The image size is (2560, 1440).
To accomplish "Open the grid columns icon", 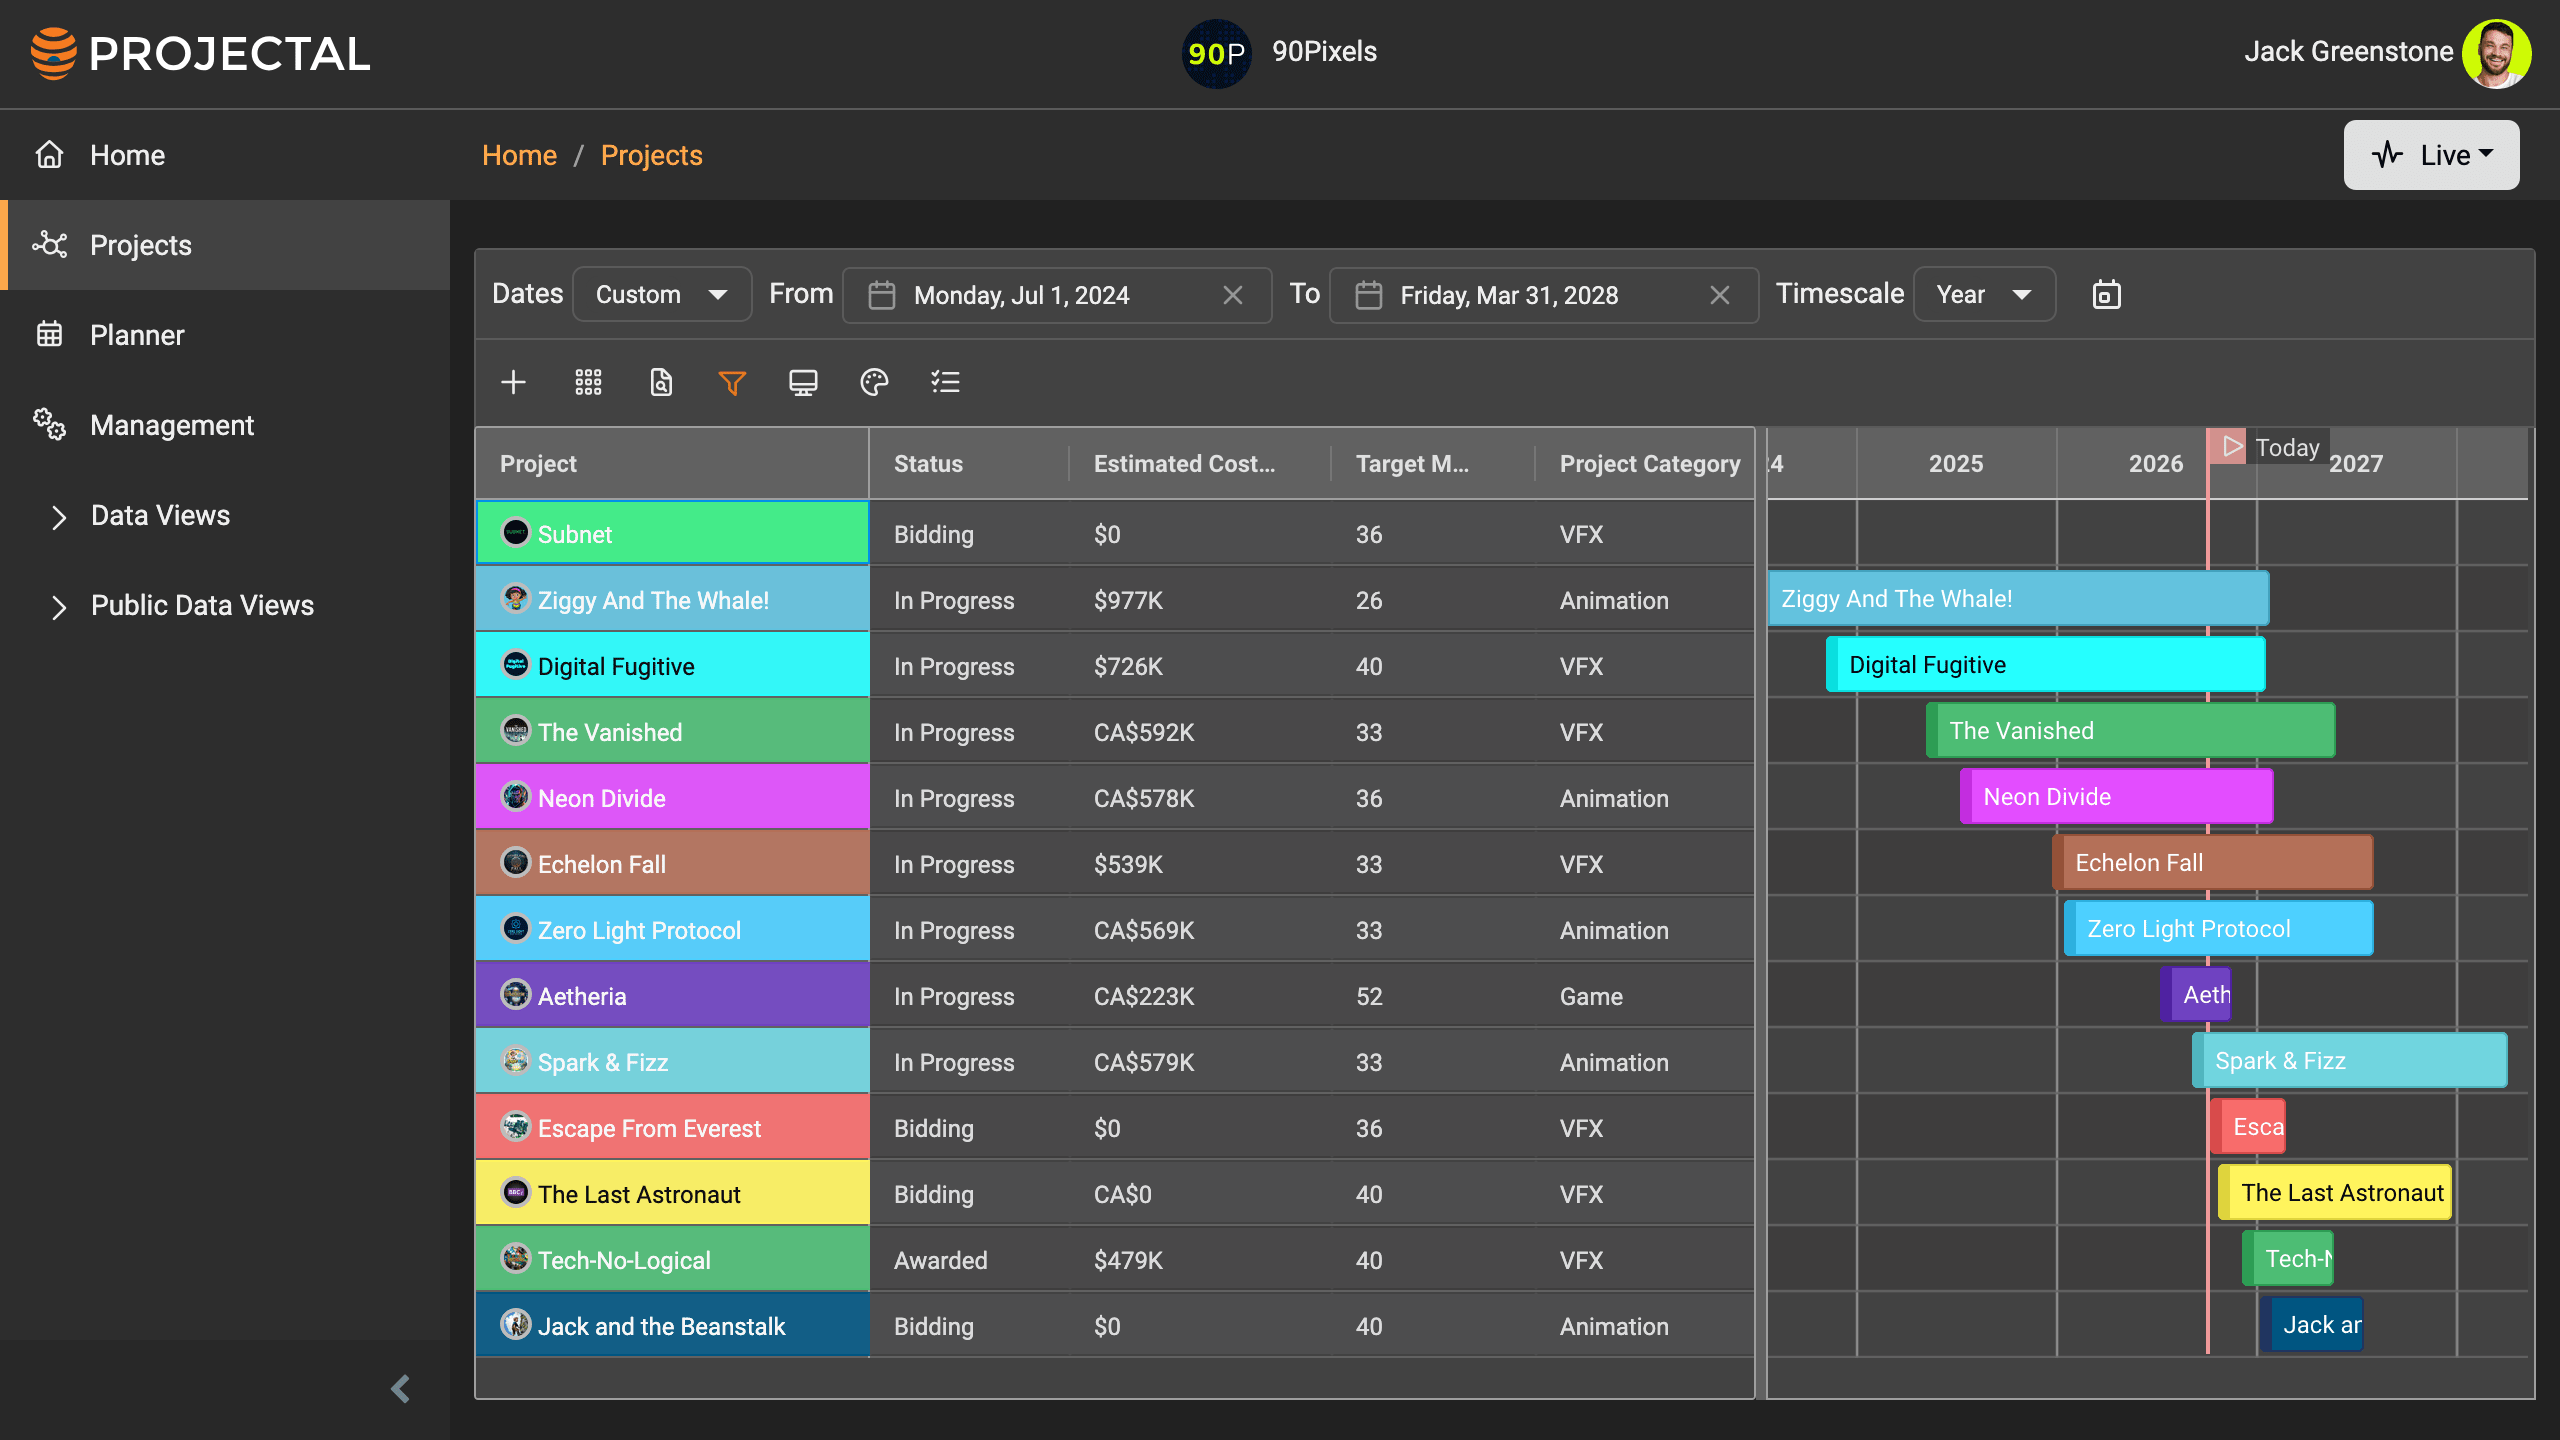I will [588, 382].
